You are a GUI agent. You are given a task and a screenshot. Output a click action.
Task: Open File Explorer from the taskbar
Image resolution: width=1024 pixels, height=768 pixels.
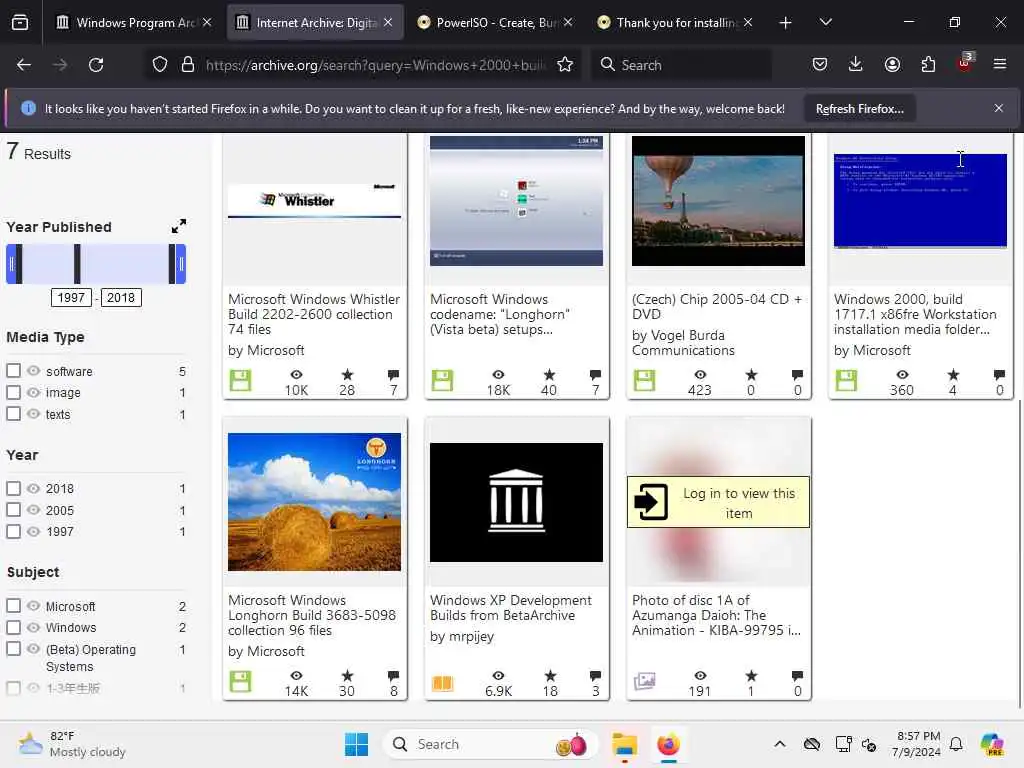(x=624, y=745)
